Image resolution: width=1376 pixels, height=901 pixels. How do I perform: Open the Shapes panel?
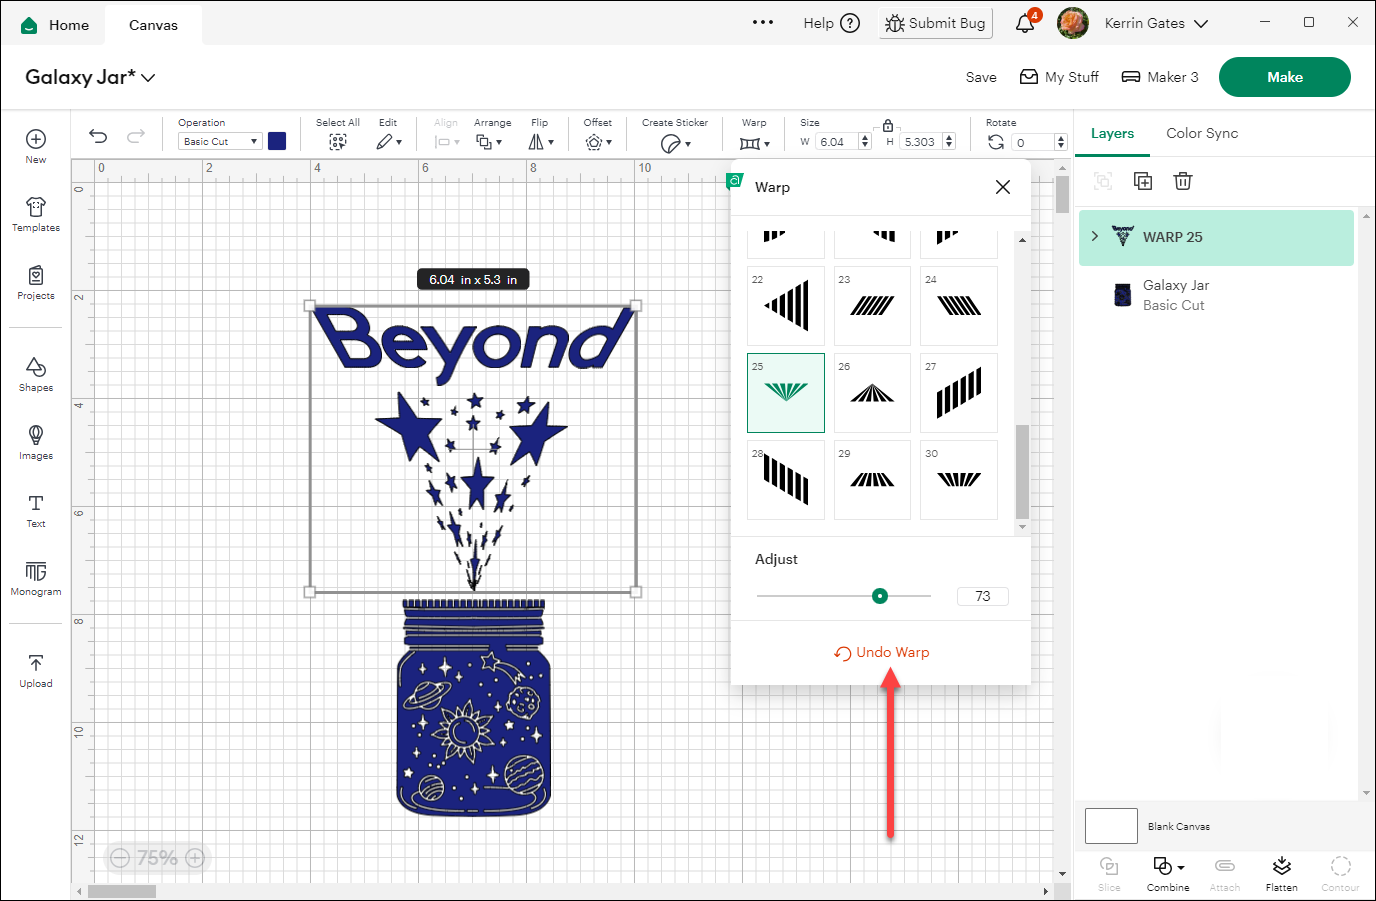(x=35, y=375)
